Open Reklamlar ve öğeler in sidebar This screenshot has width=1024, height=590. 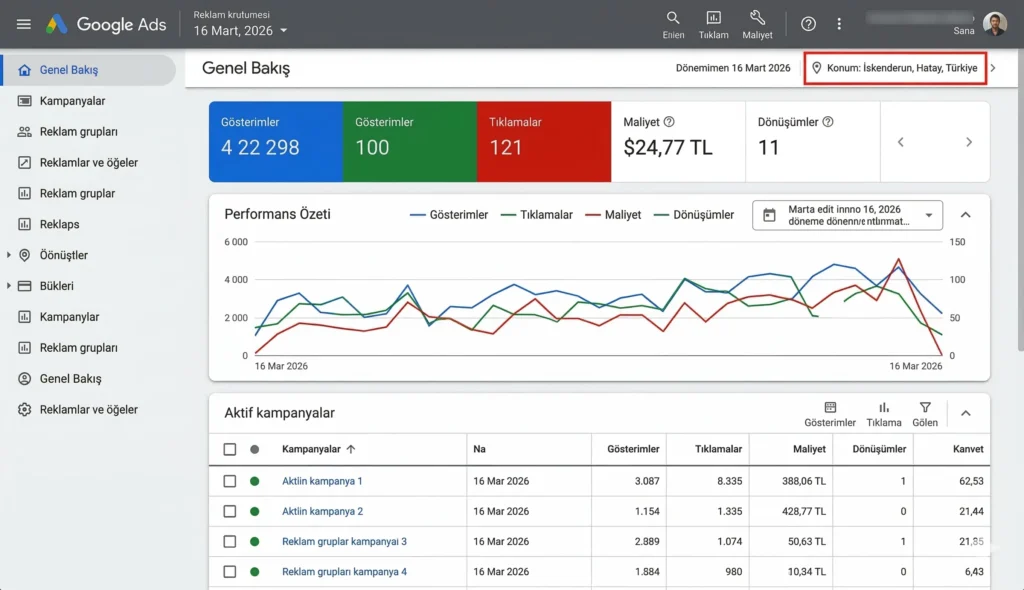pyautogui.click(x=88, y=162)
